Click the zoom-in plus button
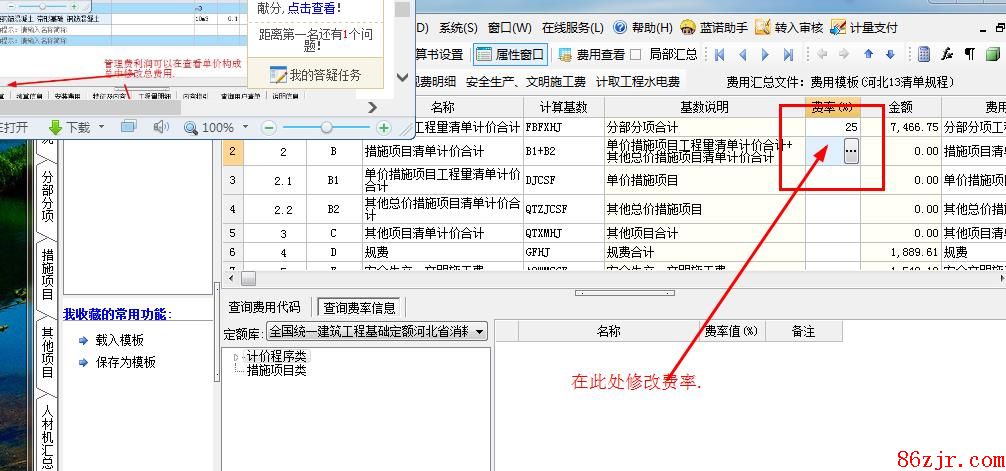 click(x=383, y=128)
